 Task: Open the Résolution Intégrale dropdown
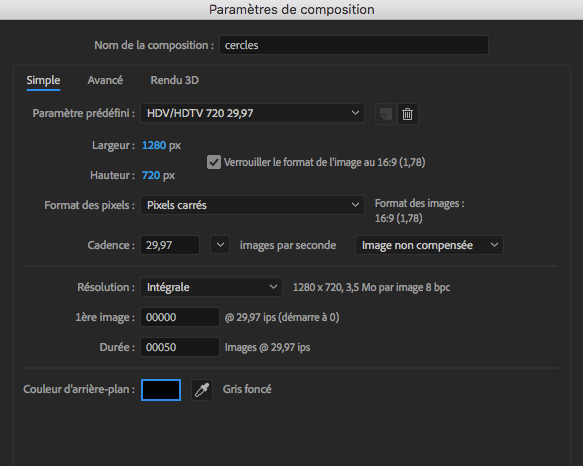[211, 287]
